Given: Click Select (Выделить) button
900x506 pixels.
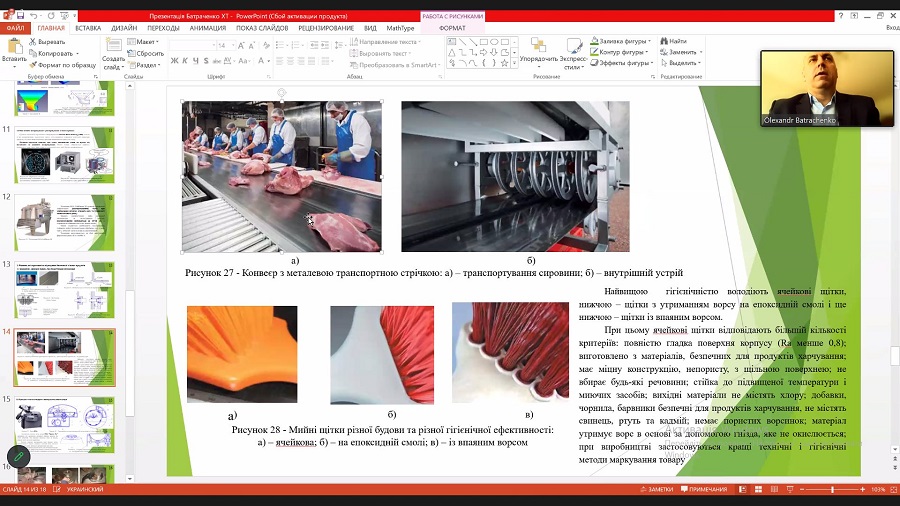Looking at the screenshot, I should tap(681, 63).
